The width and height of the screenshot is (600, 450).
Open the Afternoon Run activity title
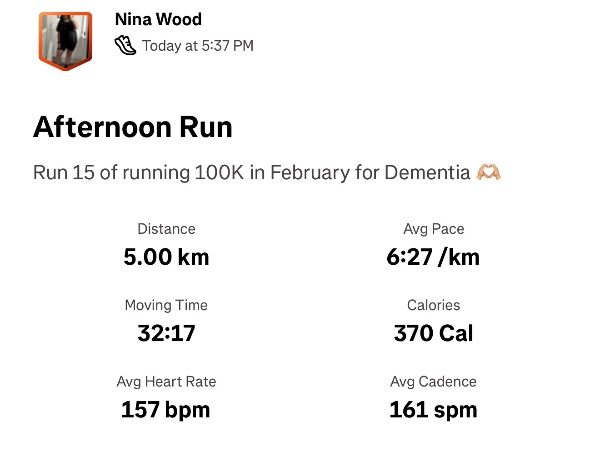[133, 127]
